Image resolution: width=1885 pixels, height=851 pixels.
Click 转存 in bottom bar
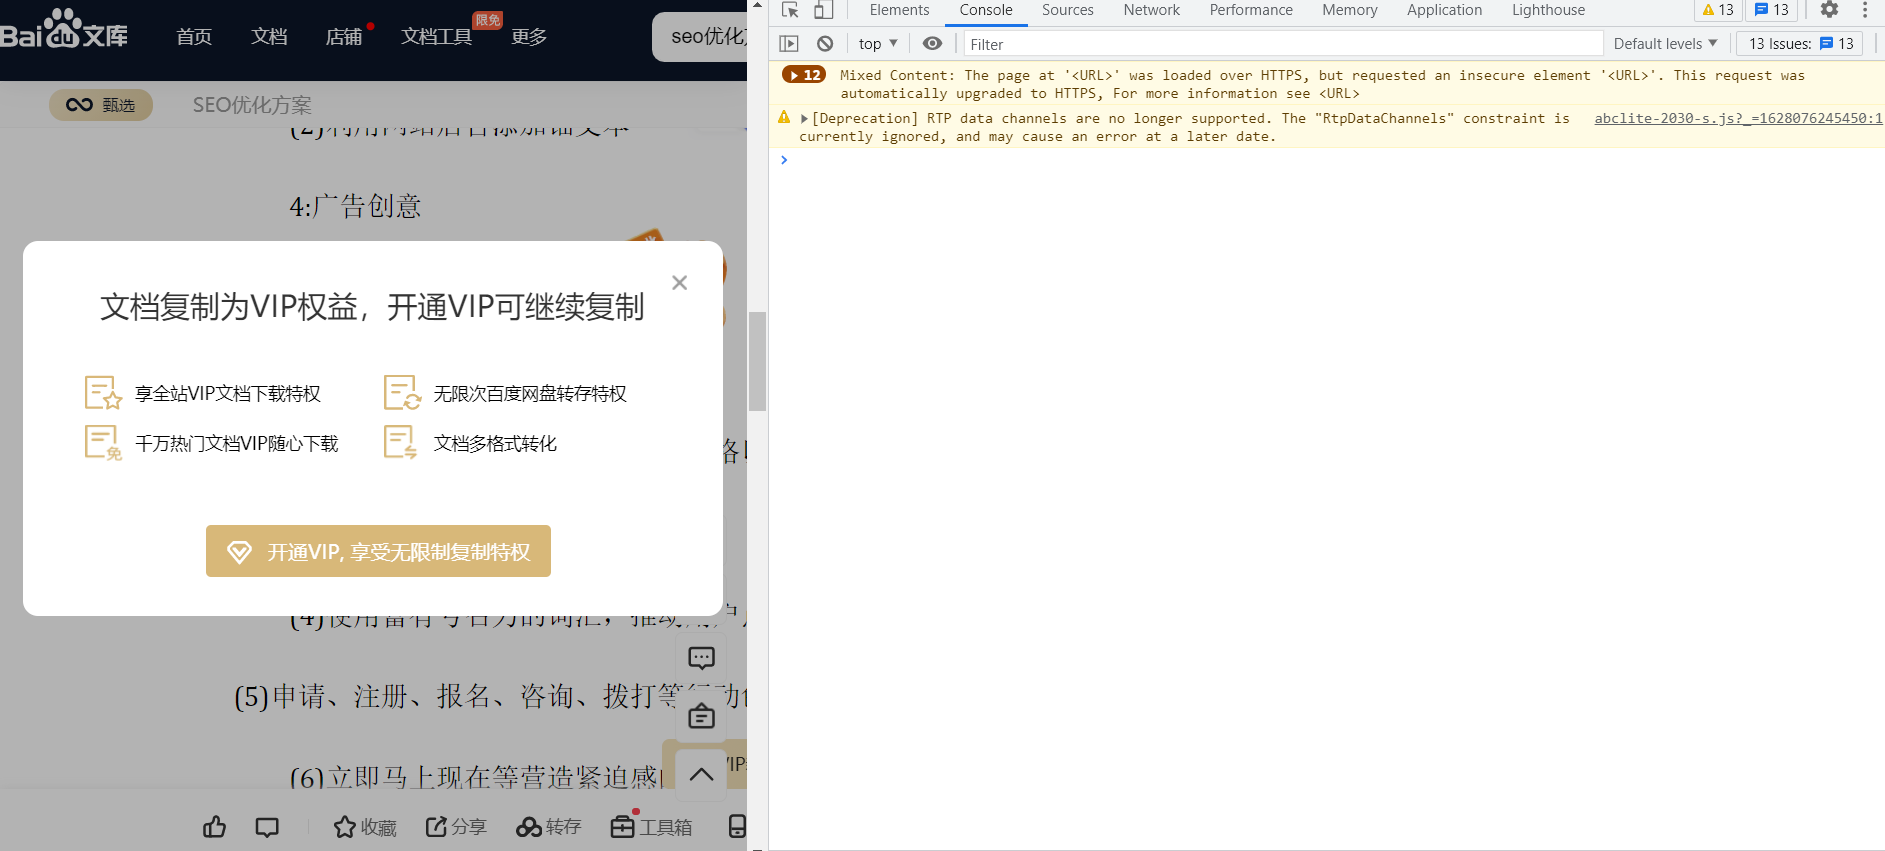548,827
